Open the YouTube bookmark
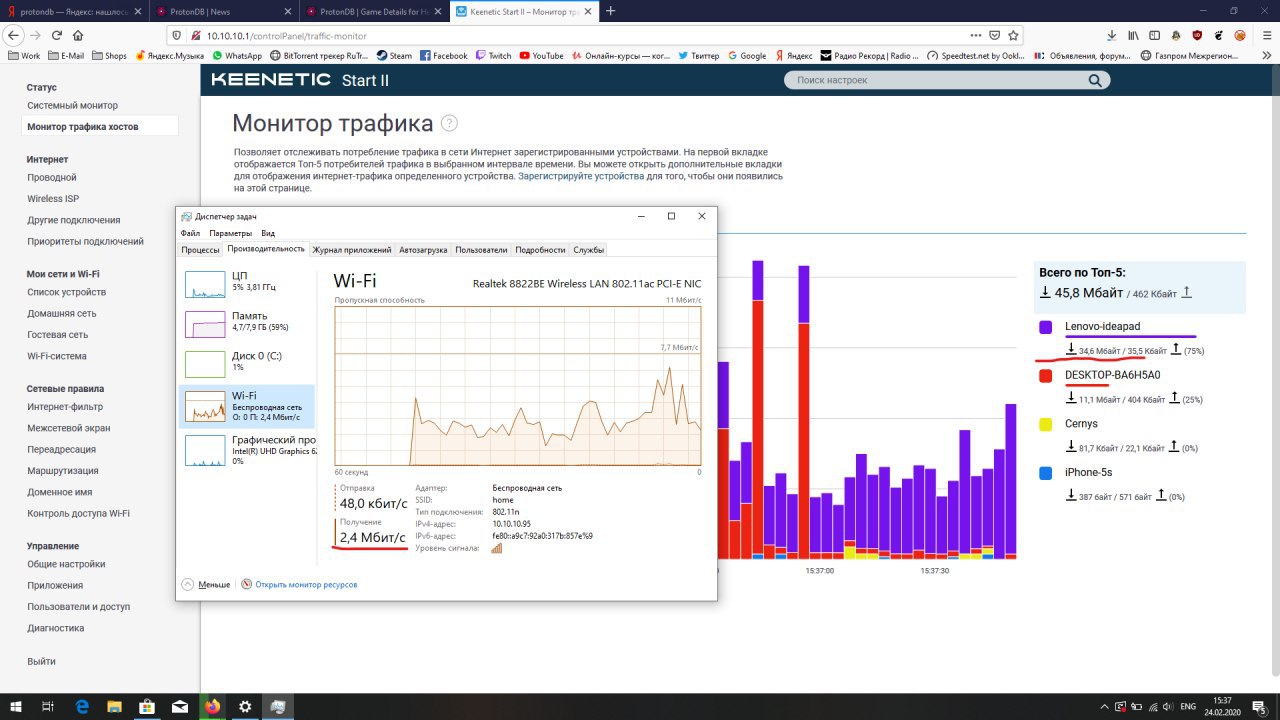This screenshot has width=1280, height=720. [541, 56]
